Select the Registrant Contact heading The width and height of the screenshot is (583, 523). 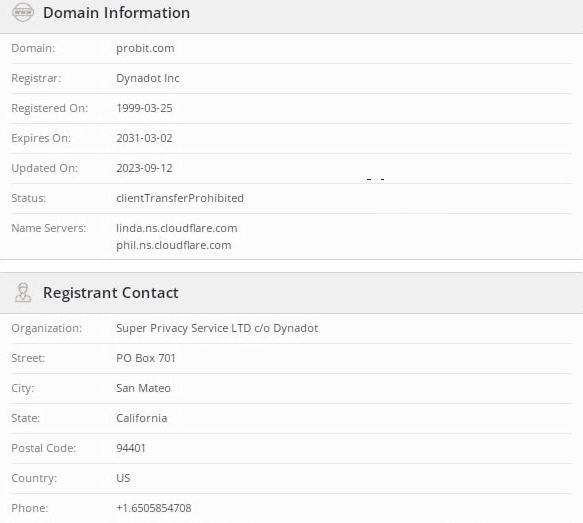click(111, 293)
